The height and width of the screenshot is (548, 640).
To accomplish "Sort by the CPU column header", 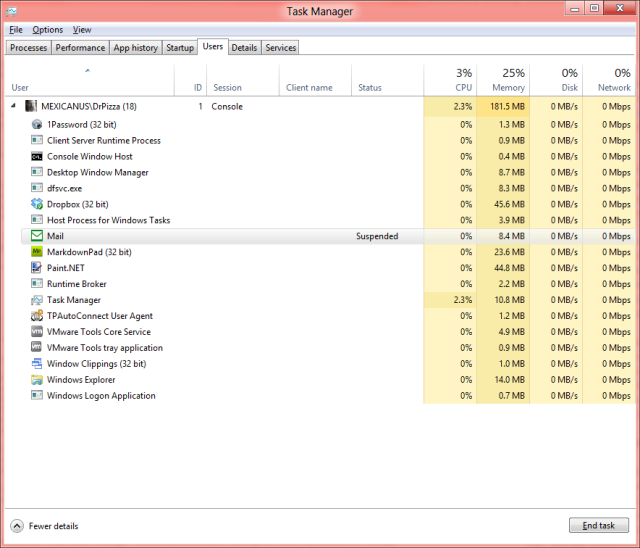I will coord(450,80).
